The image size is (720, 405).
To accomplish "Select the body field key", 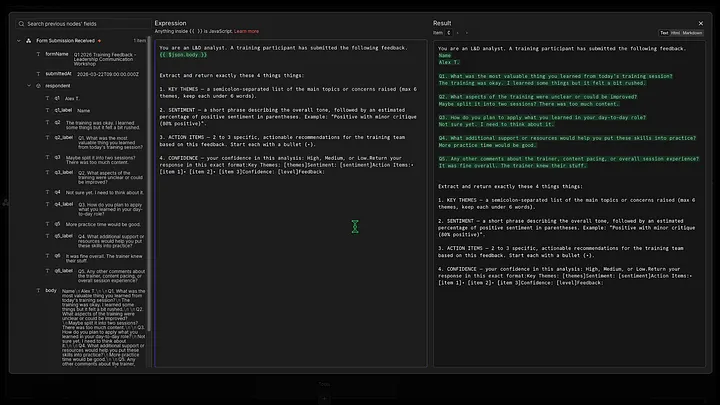I will coord(51,290).
